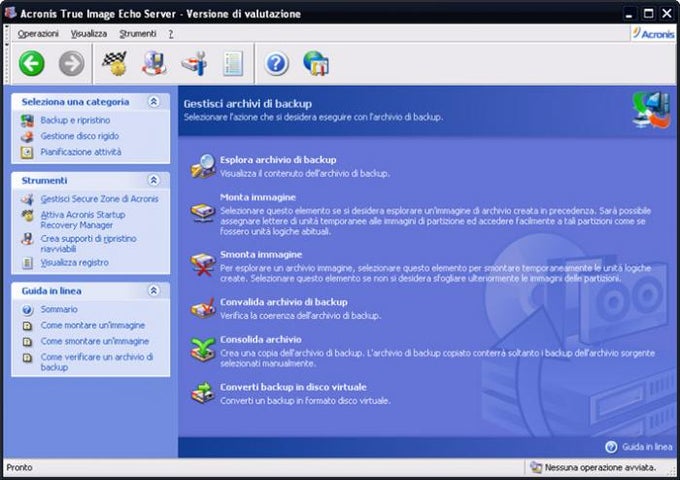Viewport: 680px width, 480px height.
Task: Click Attiva Acronis Startup Recovery Manager link
Action: (x=83, y=220)
